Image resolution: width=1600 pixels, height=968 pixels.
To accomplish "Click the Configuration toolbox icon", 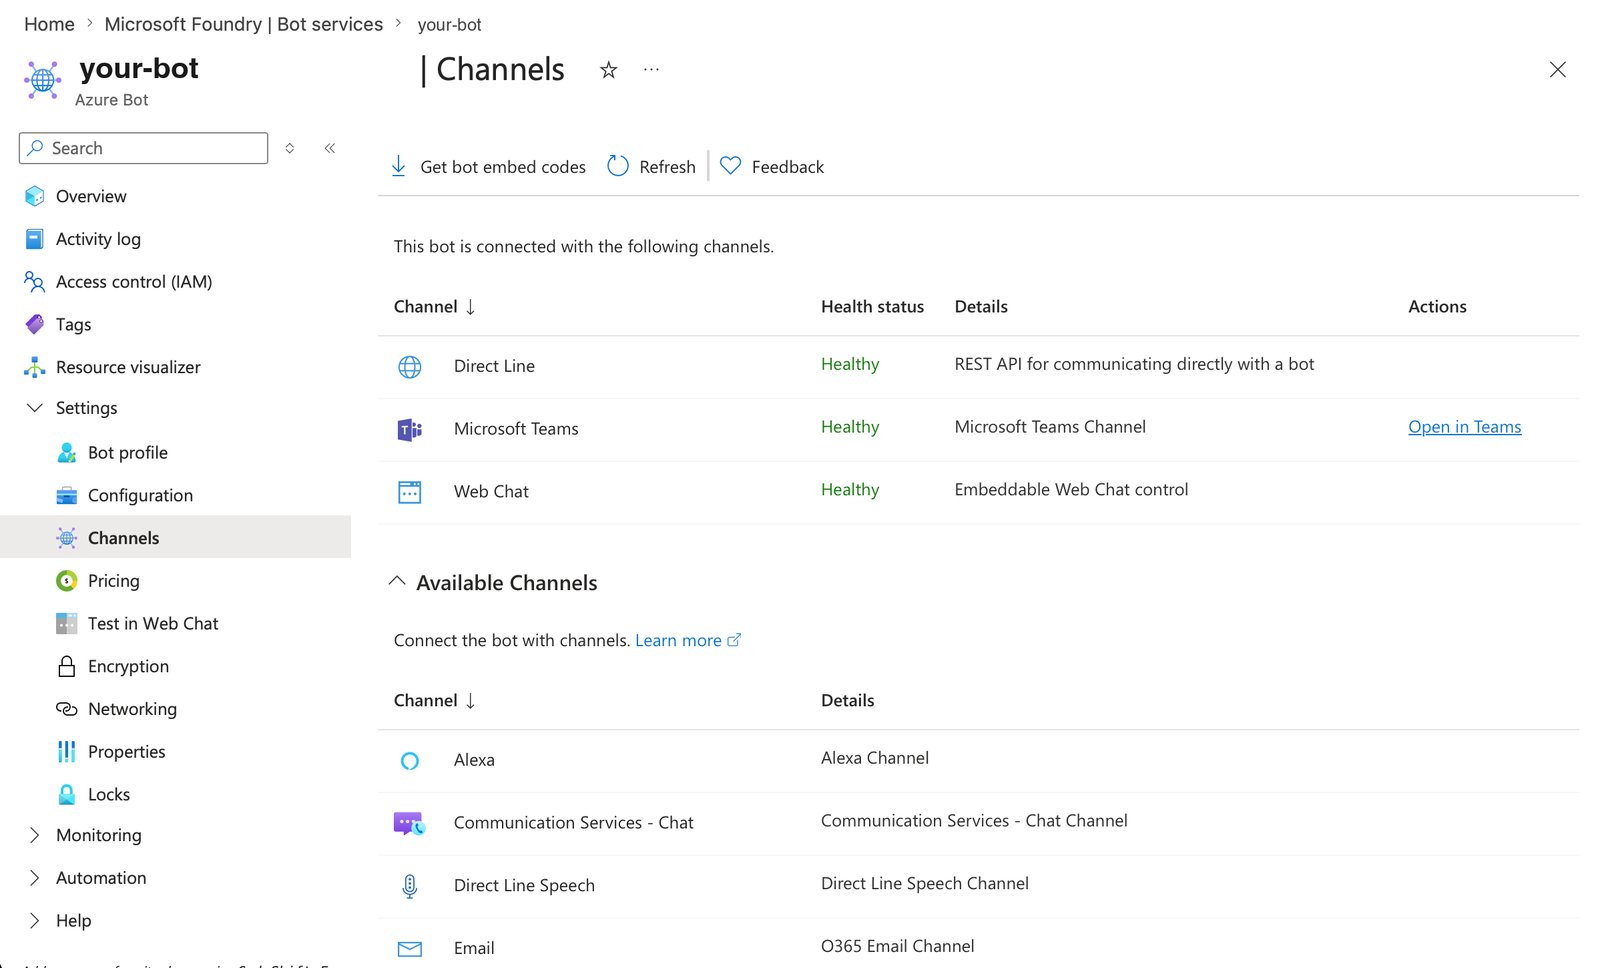I will 67,495.
